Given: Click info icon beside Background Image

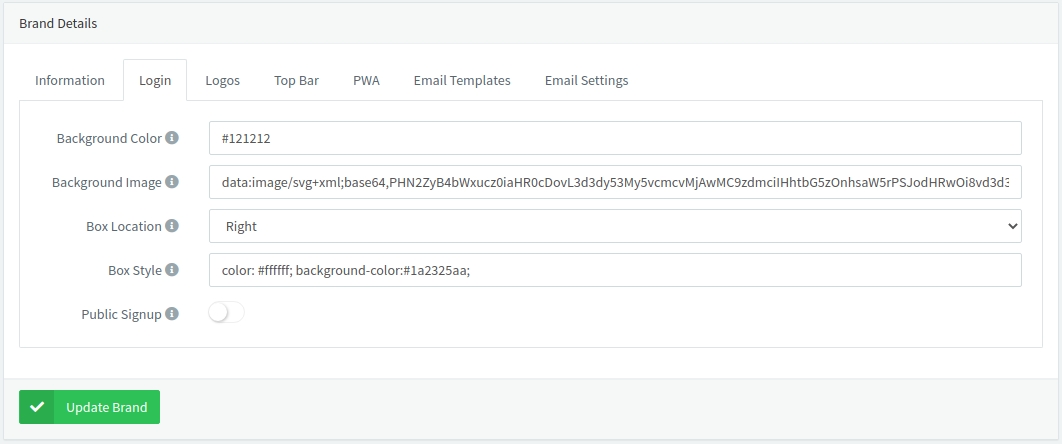Looking at the screenshot, I should pos(172,182).
